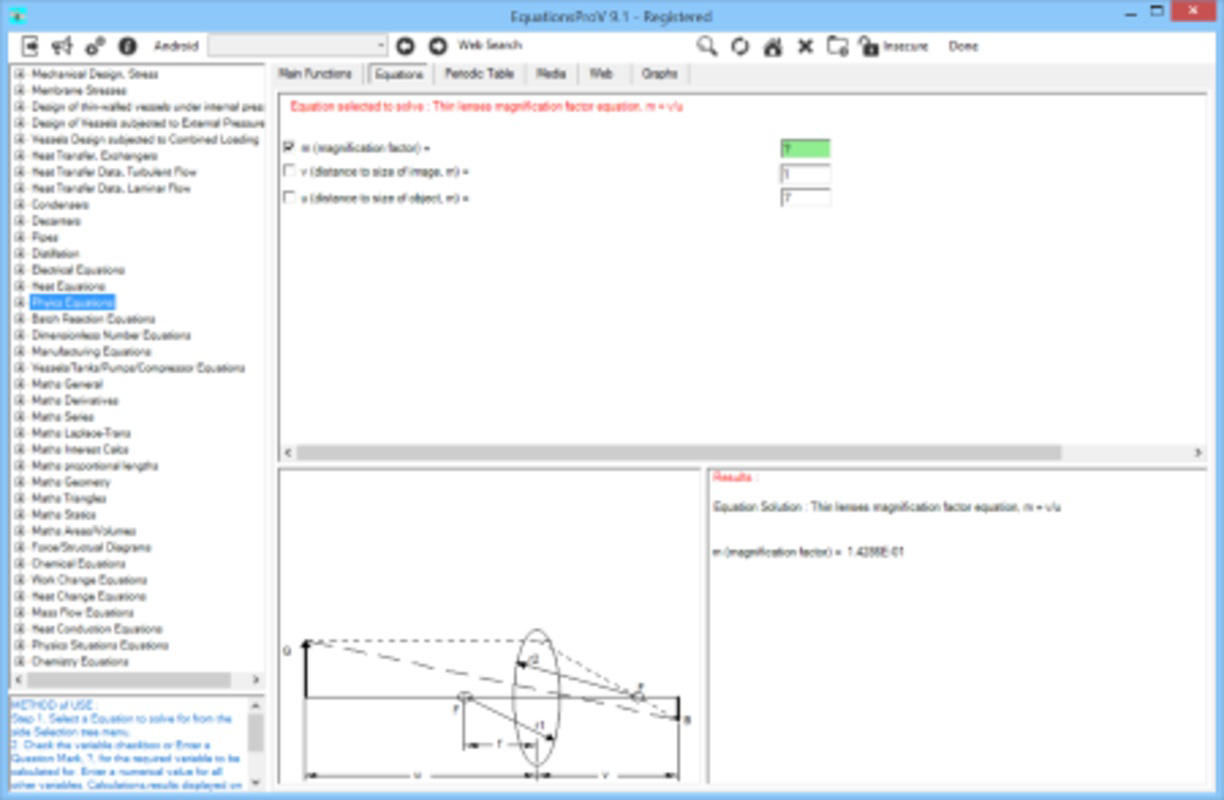Click the forward navigation arrow icon

pos(437,46)
